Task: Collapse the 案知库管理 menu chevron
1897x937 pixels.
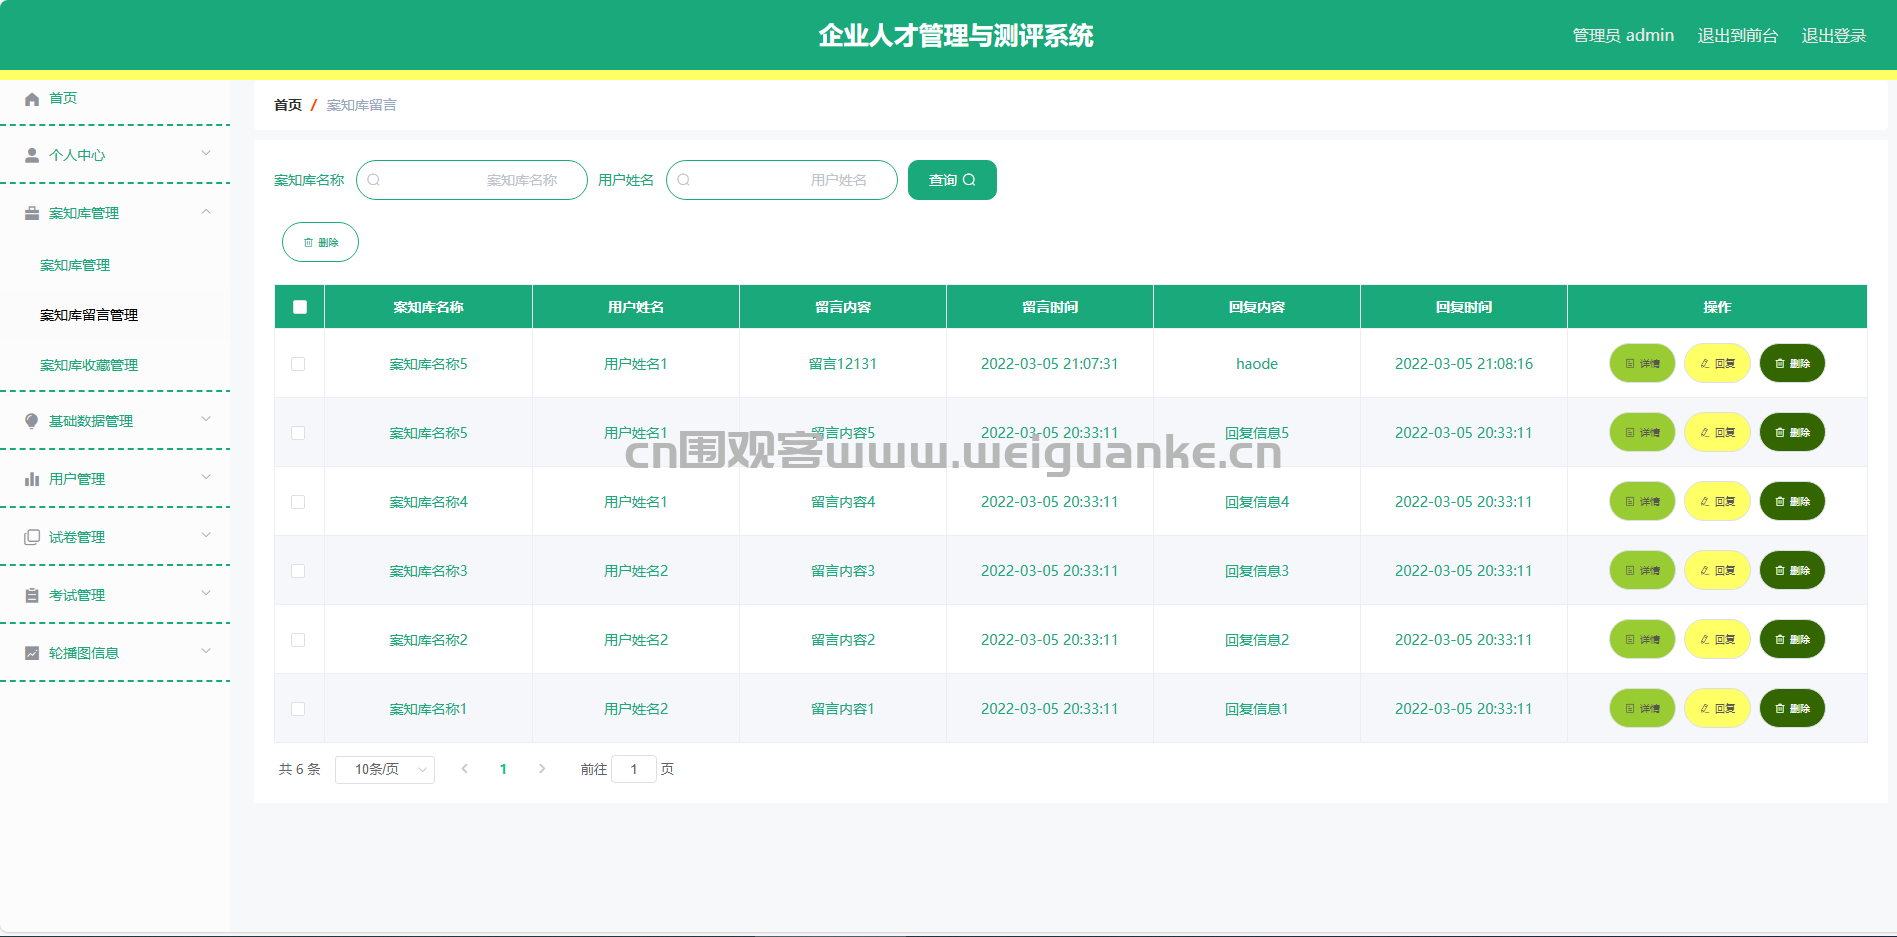Action: (x=206, y=211)
